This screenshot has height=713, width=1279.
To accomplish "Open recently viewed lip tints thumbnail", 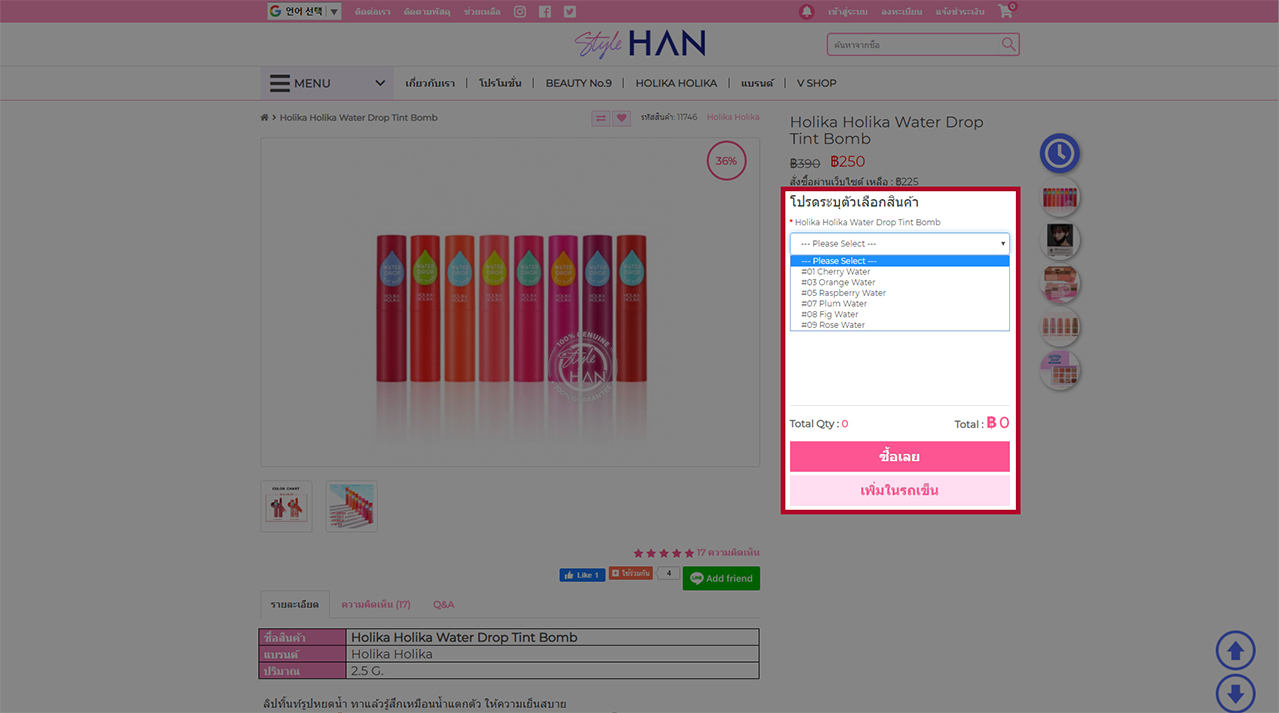I will tap(1060, 197).
